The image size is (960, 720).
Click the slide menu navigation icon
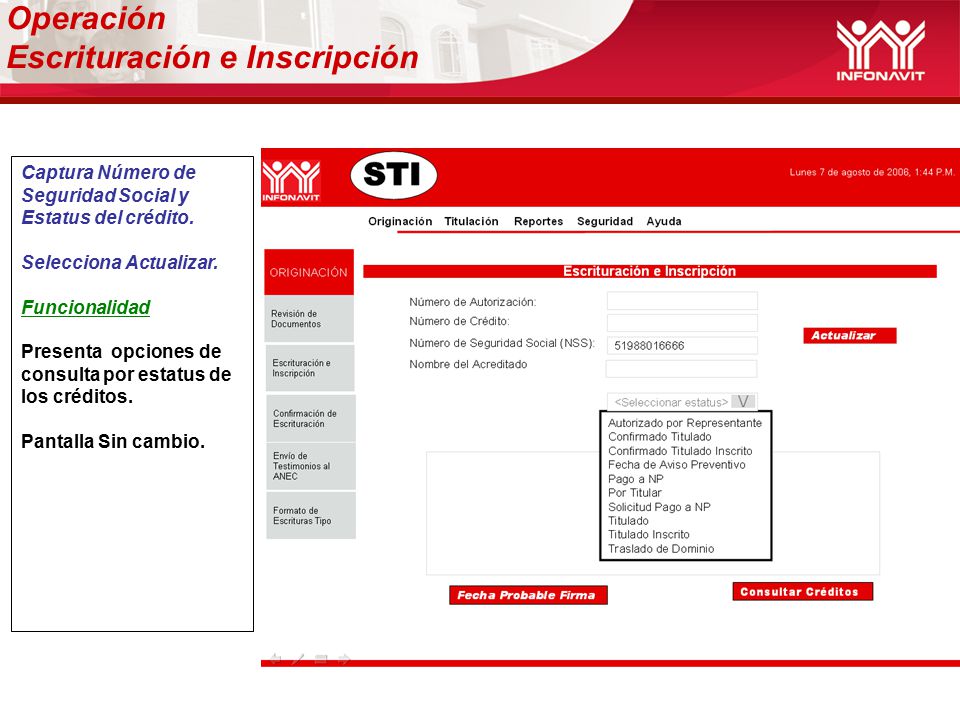(x=321, y=659)
